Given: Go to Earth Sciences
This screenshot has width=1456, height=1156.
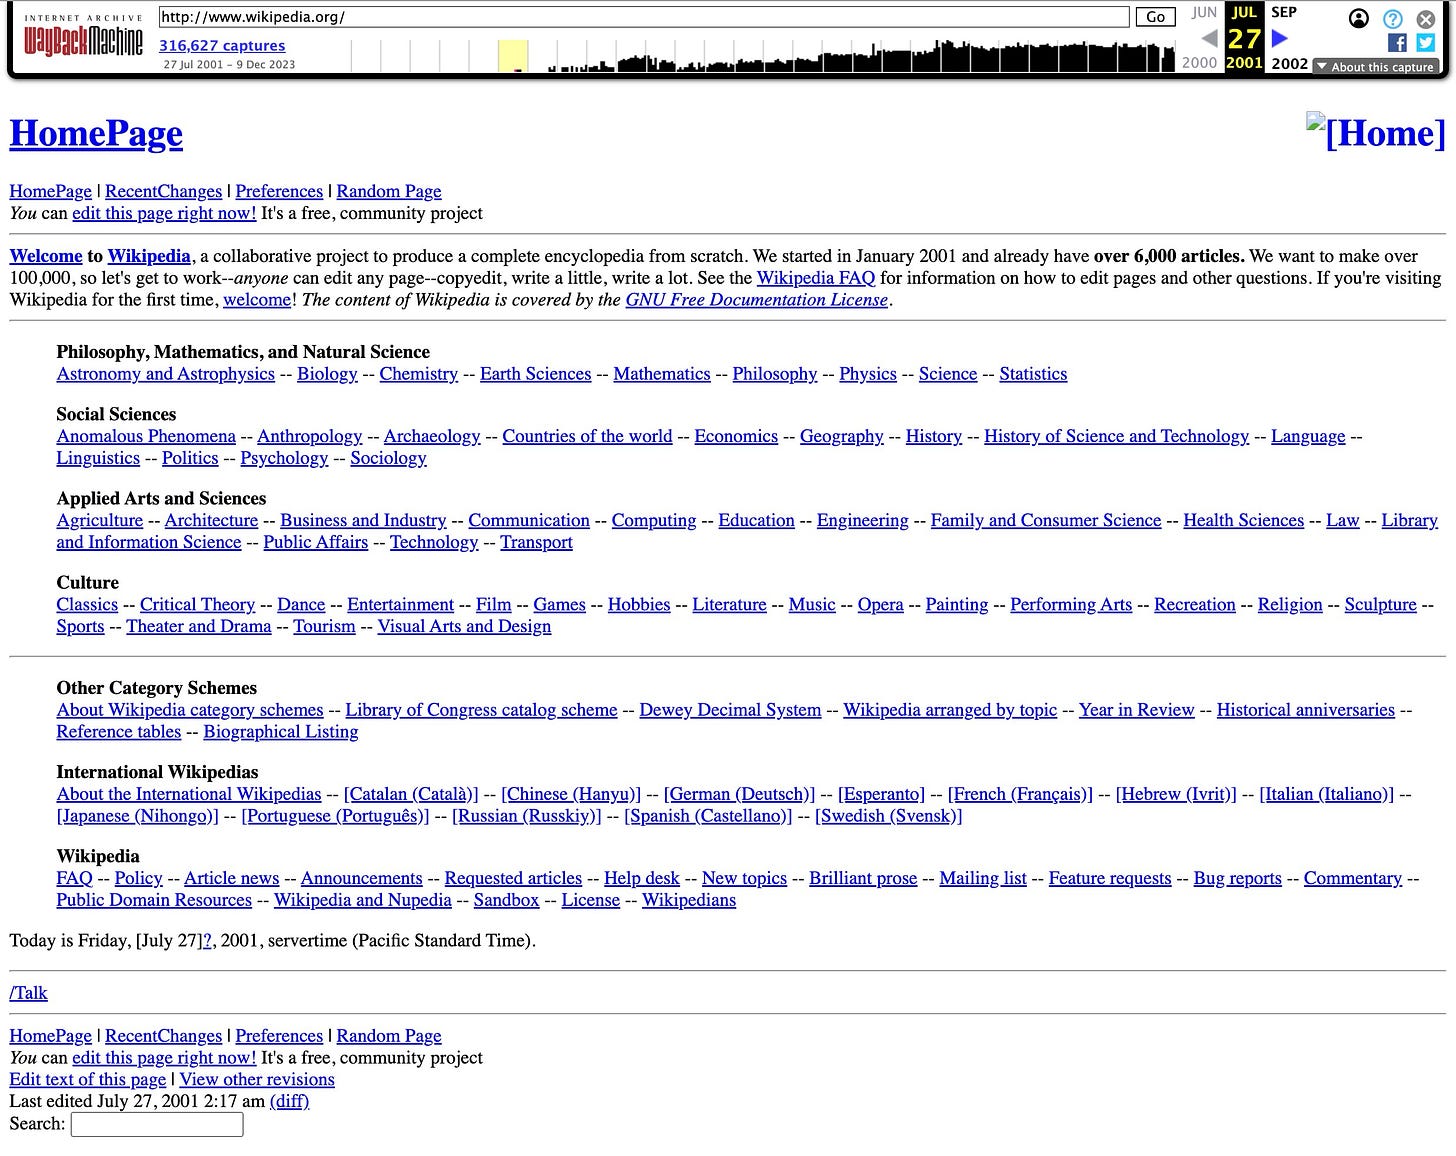Looking at the screenshot, I should 536,374.
